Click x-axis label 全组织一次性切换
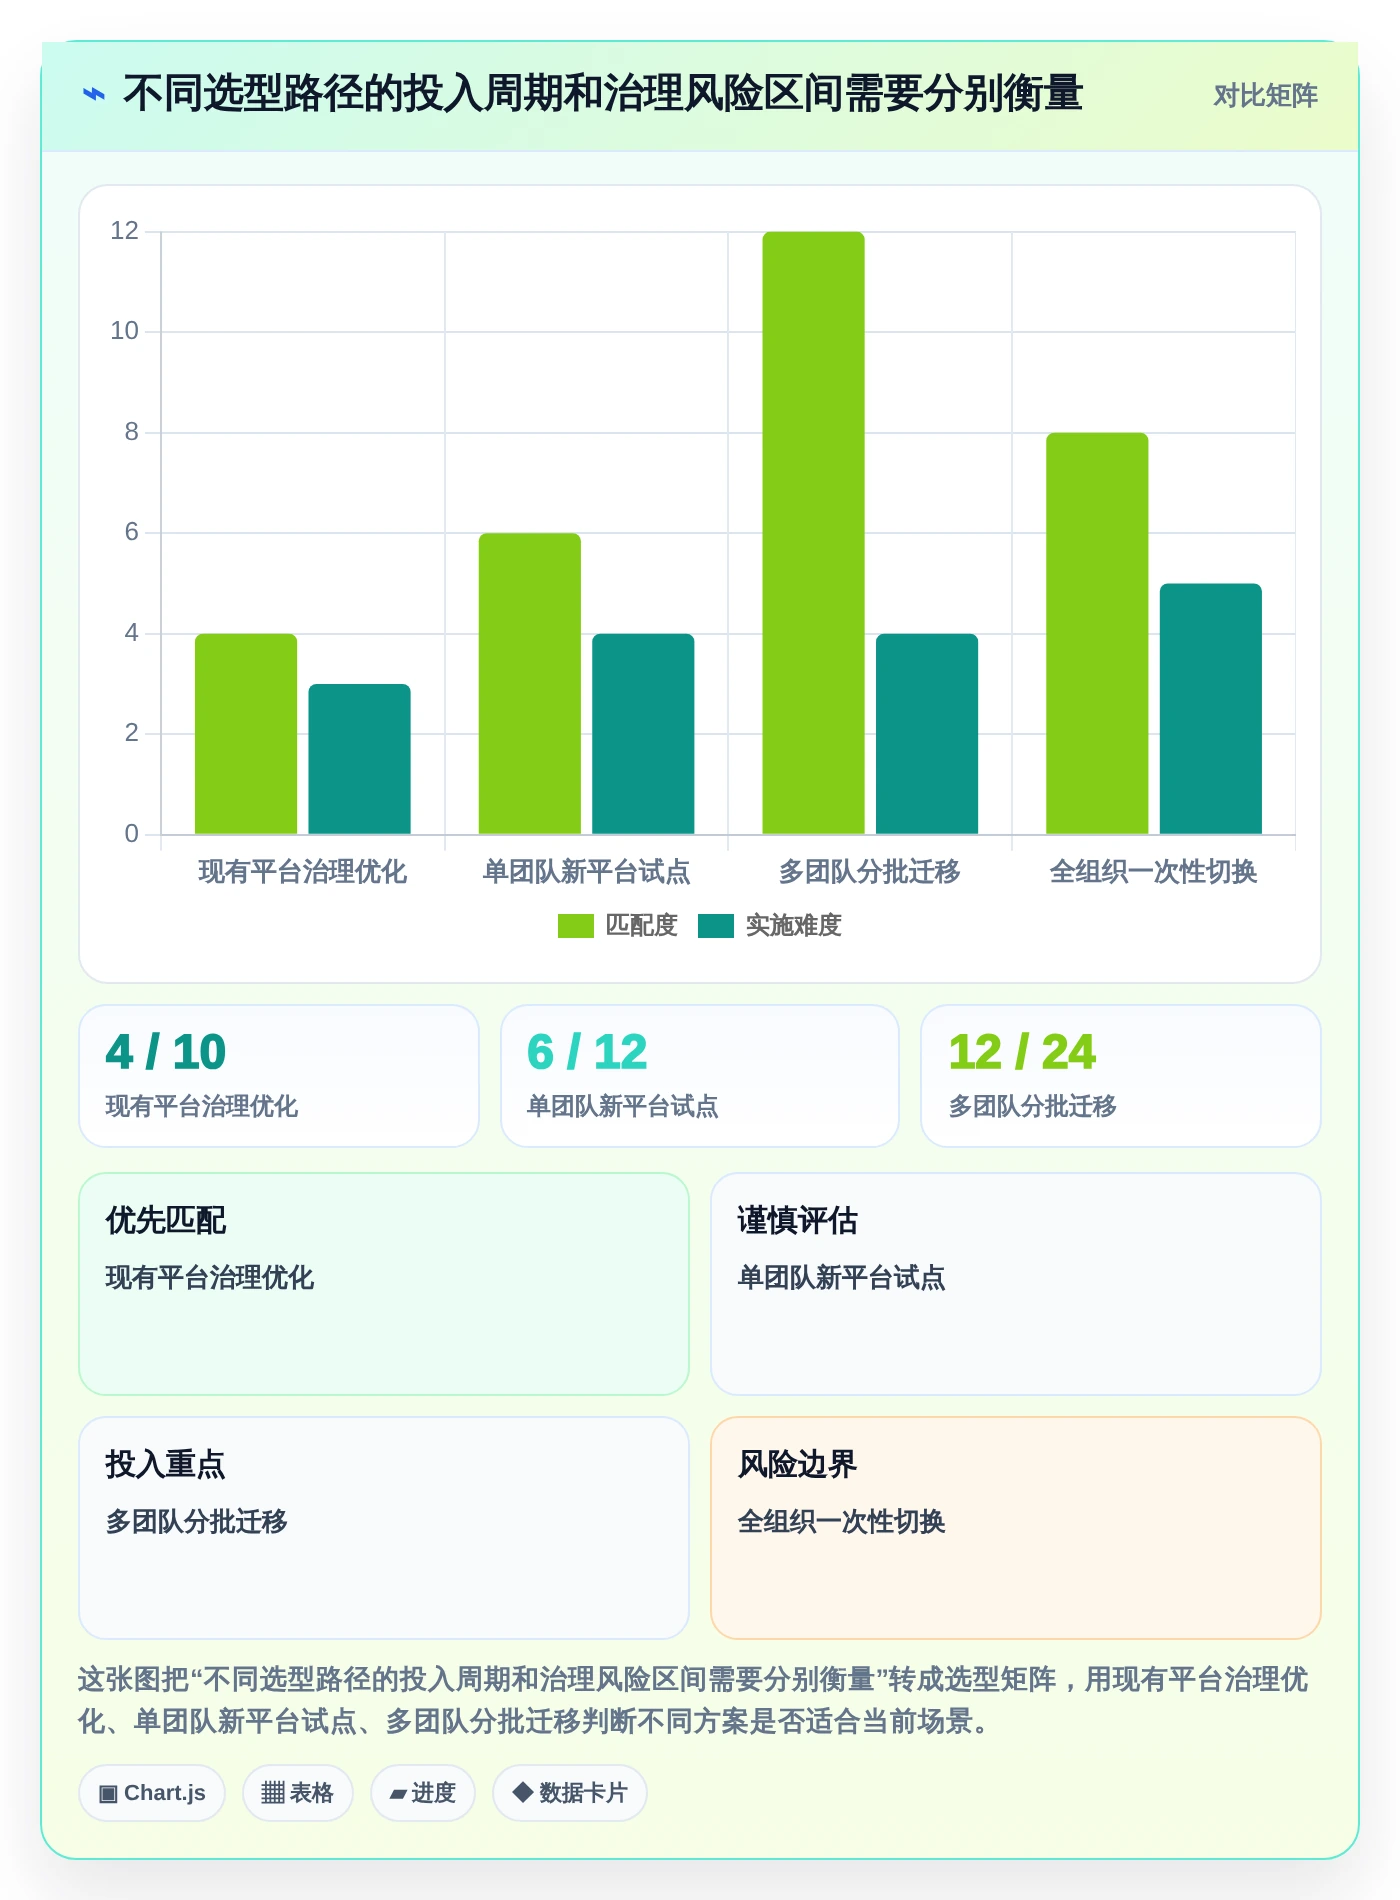 click(x=1154, y=872)
